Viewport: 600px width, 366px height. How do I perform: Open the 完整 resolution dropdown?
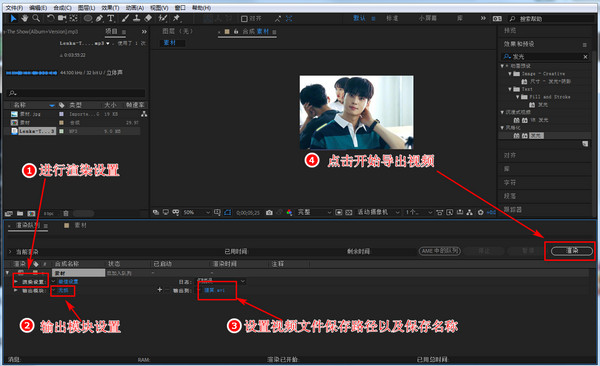point(314,212)
